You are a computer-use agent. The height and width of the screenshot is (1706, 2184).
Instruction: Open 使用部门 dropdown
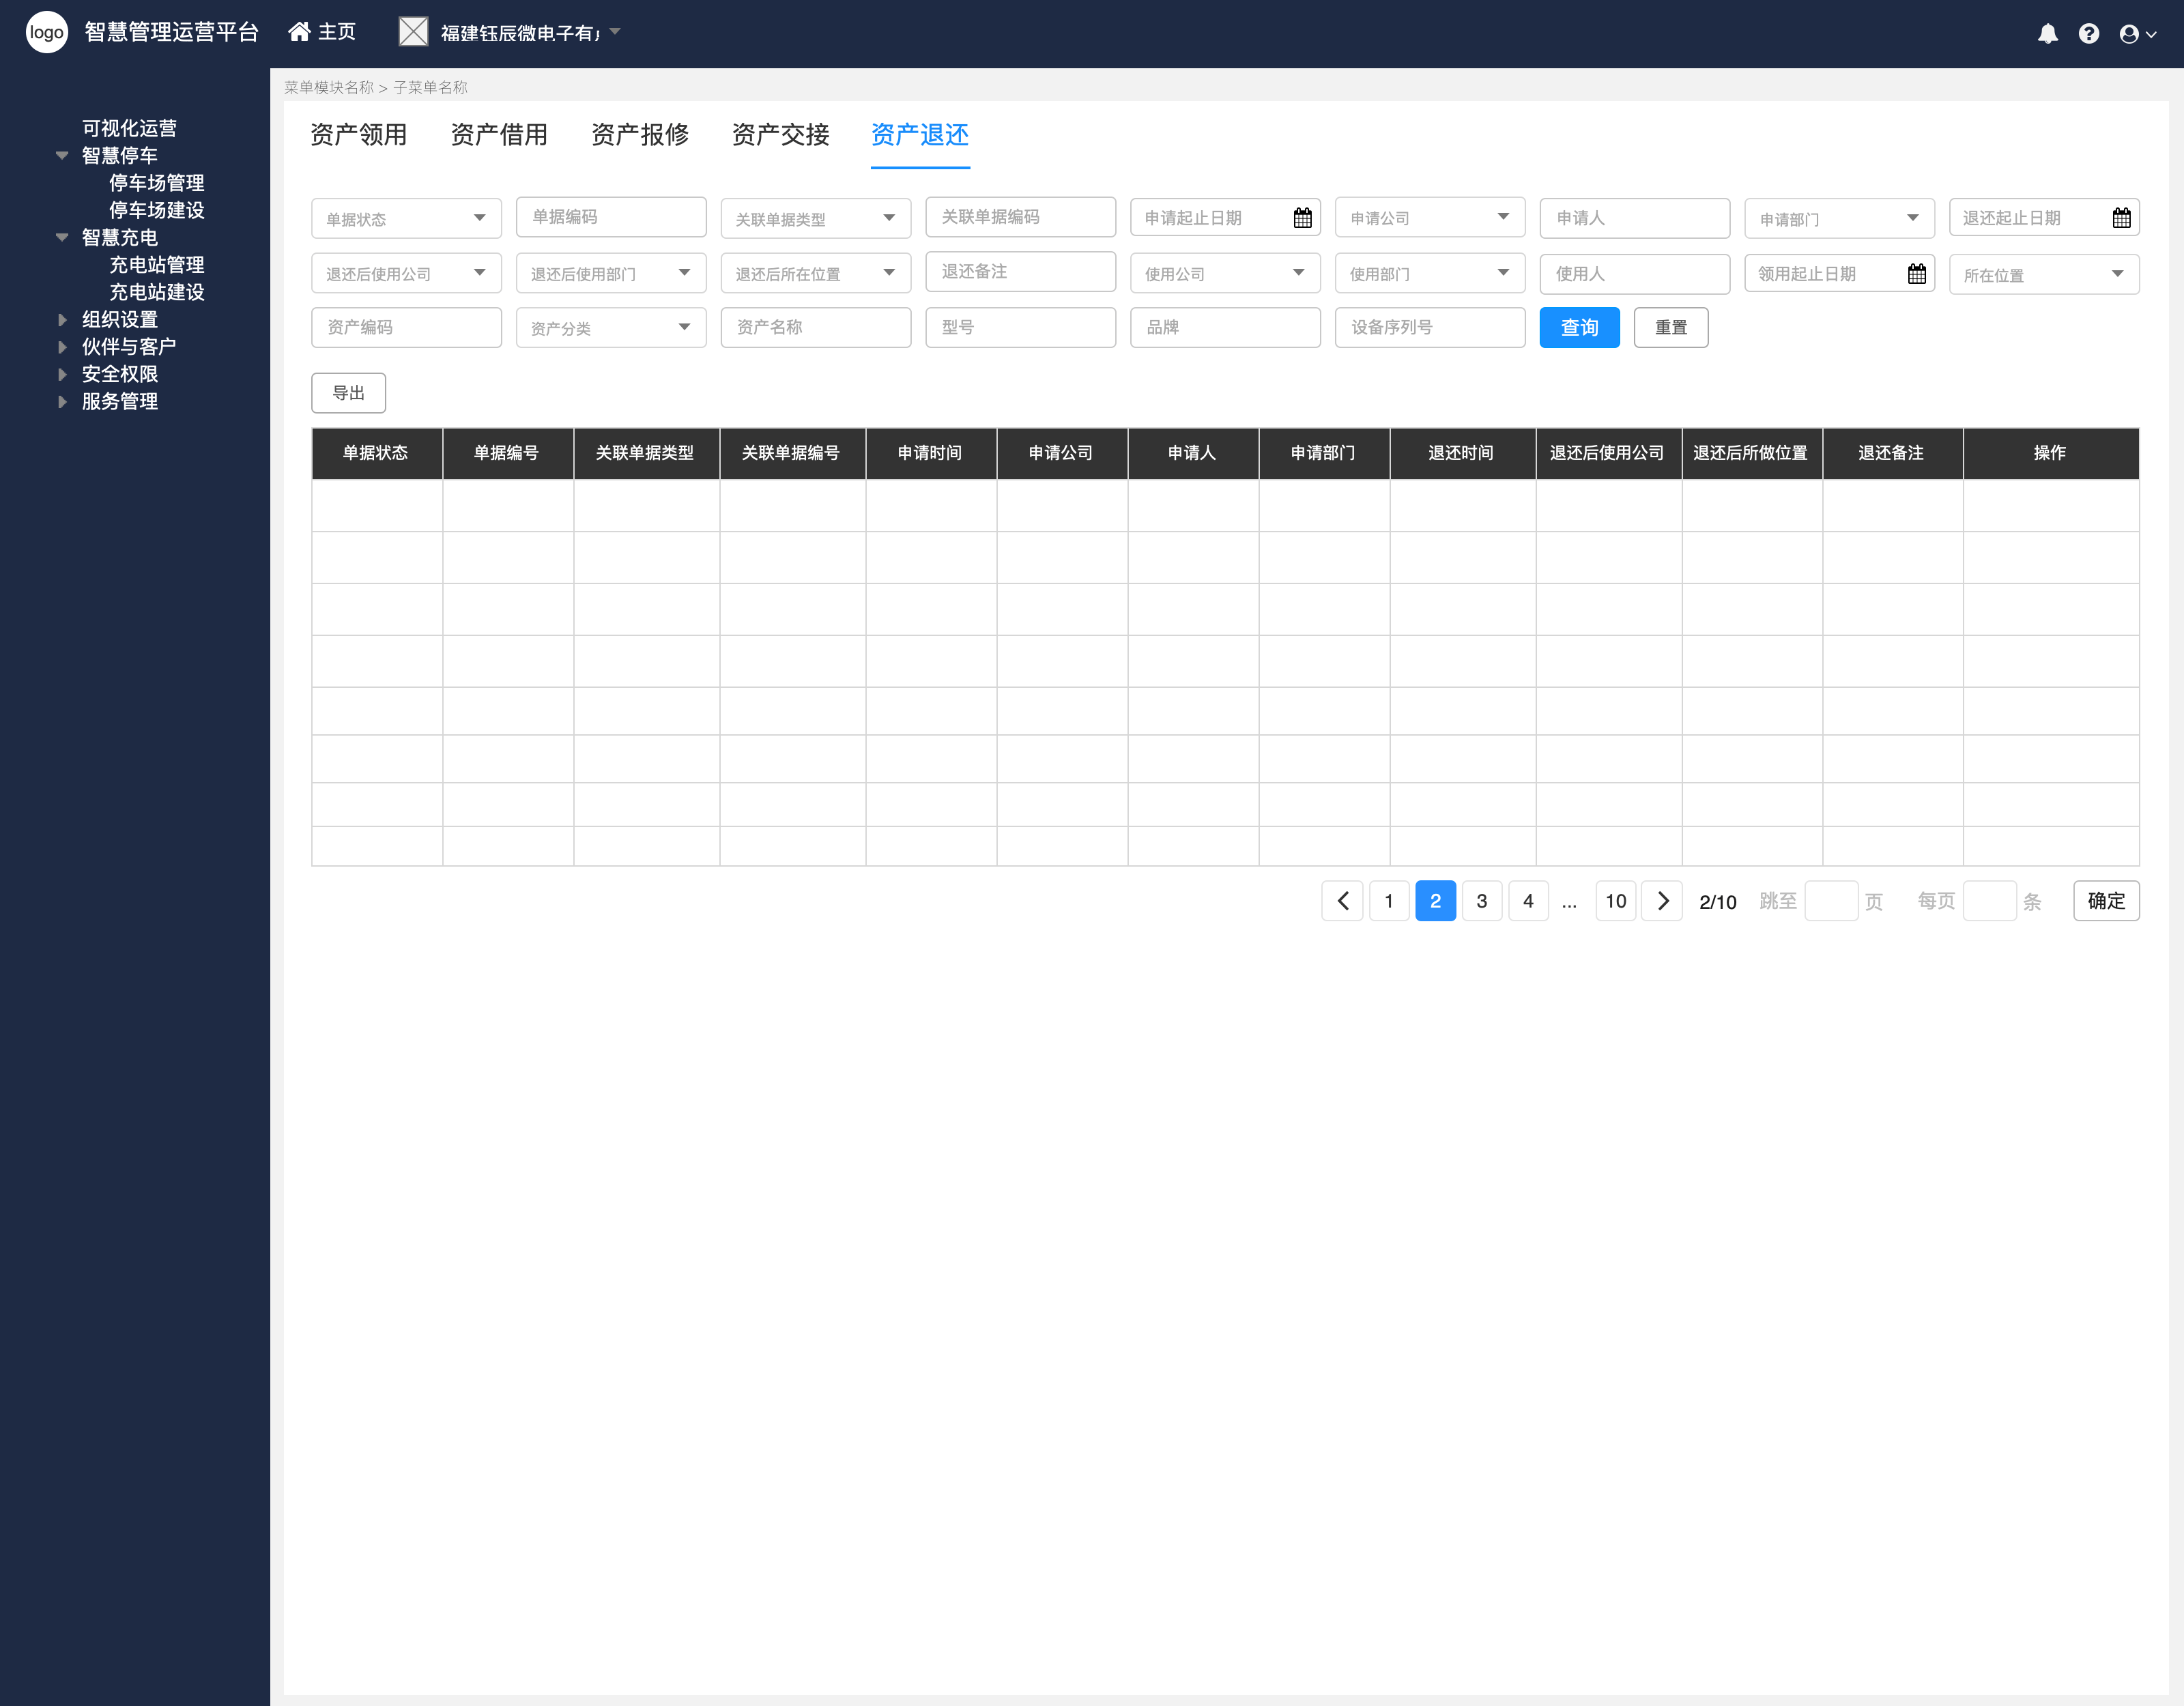pyautogui.click(x=1430, y=274)
